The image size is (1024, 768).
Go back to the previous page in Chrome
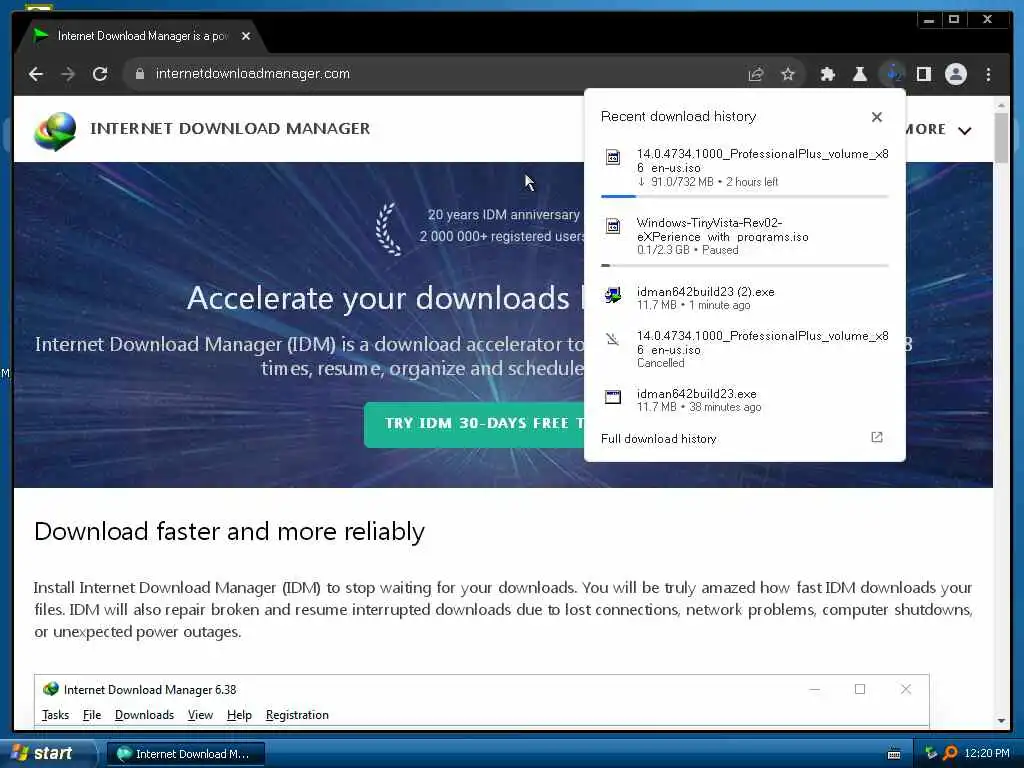pyautogui.click(x=36, y=74)
